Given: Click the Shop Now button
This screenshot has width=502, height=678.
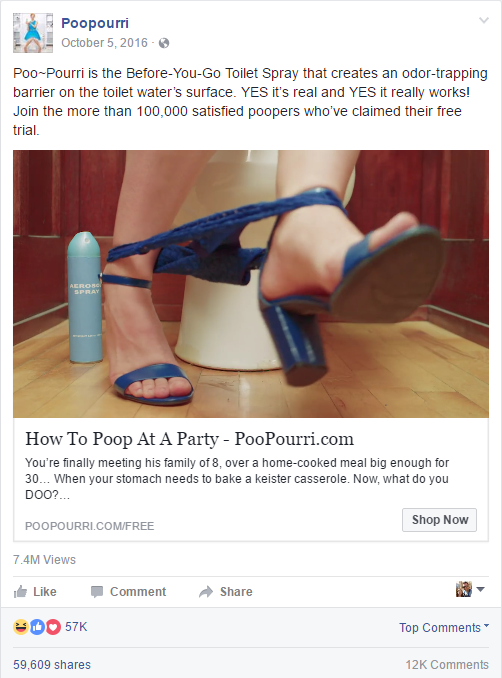Looking at the screenshot, I should 439,520.
